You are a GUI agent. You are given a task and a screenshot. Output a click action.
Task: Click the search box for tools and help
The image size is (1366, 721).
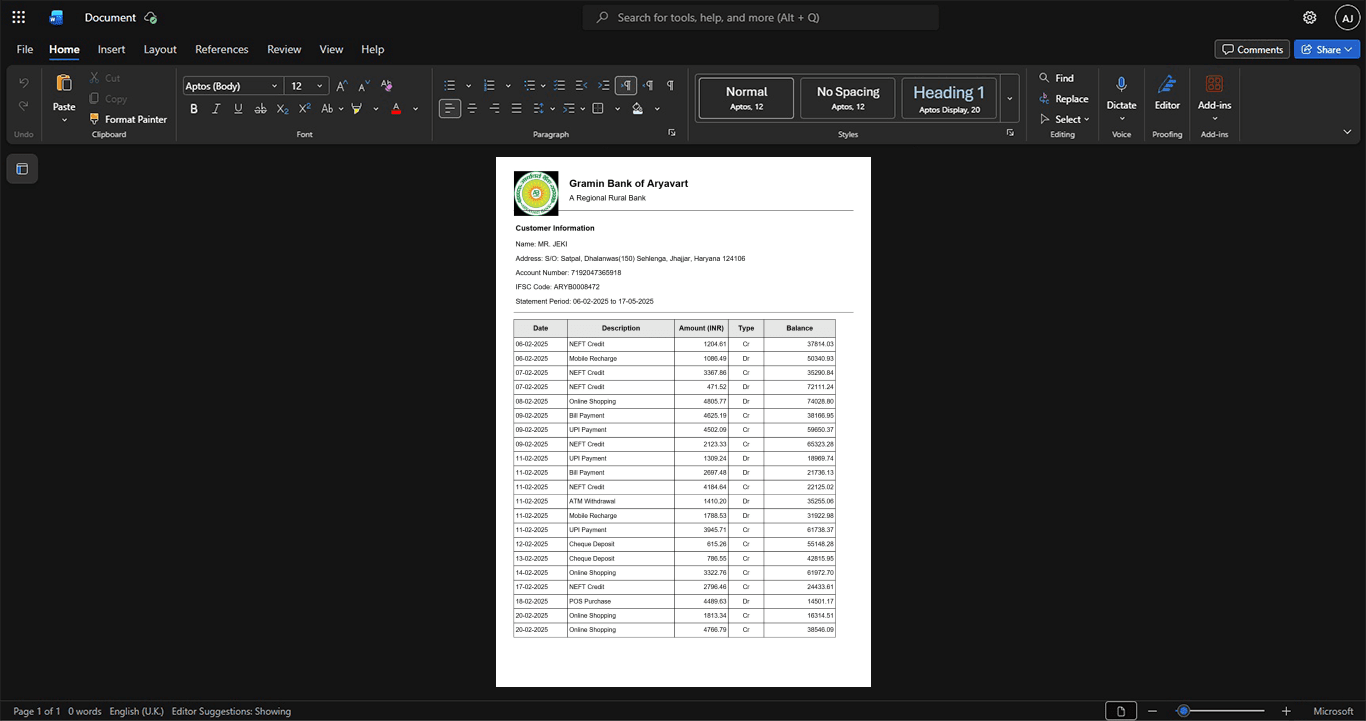pyautogui.click(x=761, y=17)
